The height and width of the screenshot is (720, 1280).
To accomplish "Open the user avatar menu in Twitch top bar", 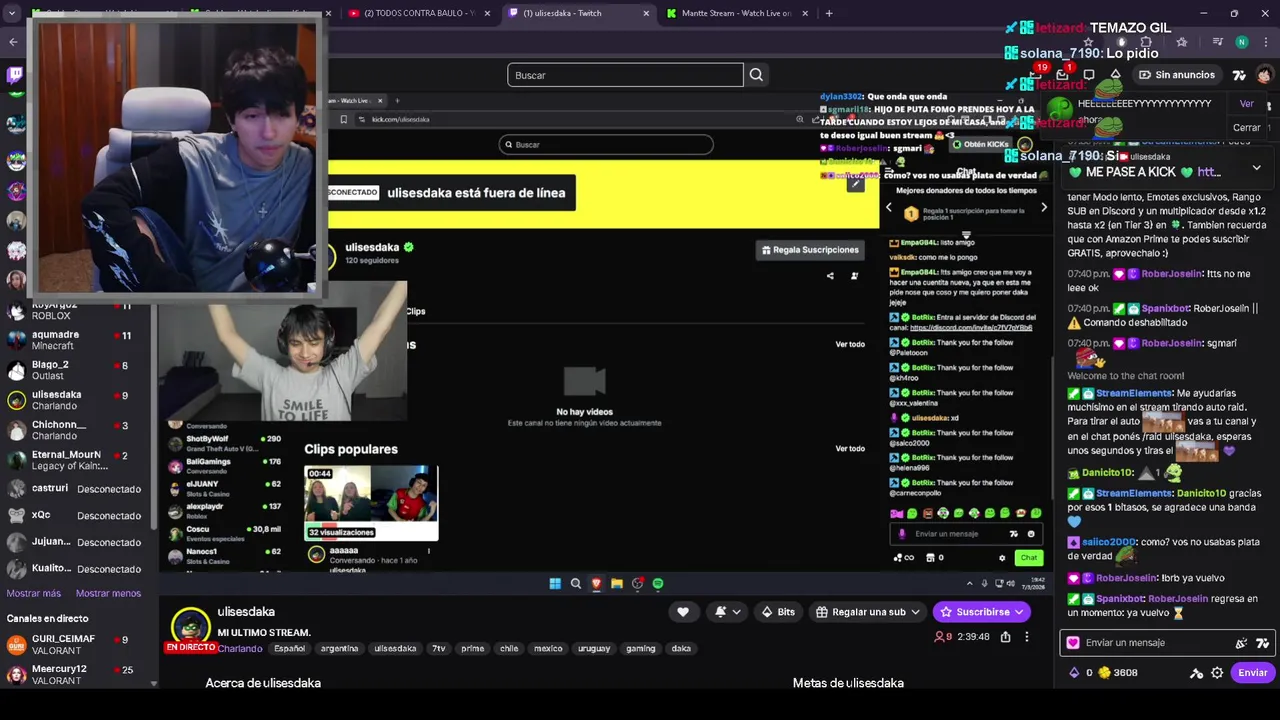I will point(1265,75).
